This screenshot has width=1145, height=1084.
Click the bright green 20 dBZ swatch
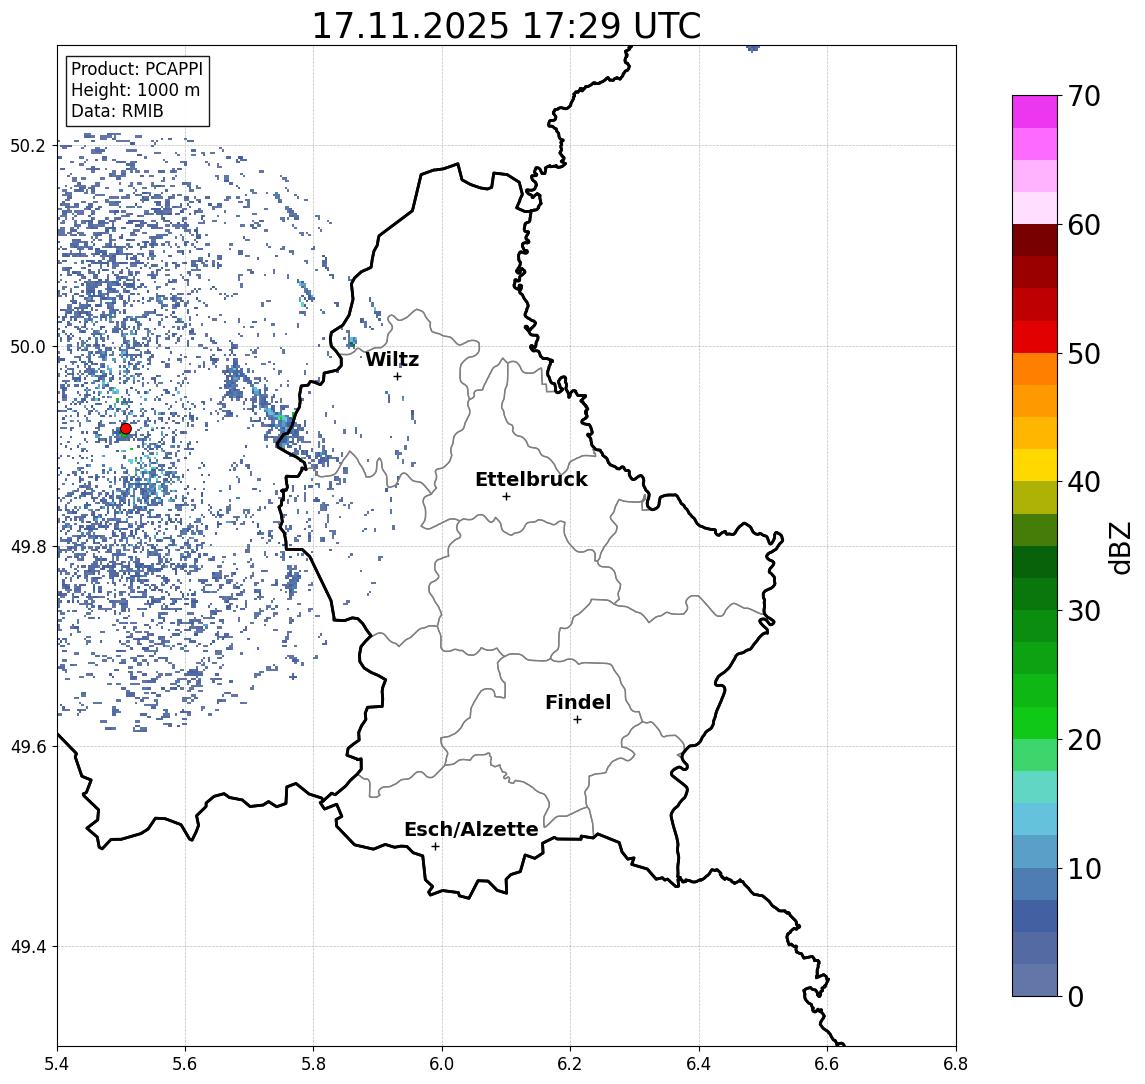tap(1035, 722)
